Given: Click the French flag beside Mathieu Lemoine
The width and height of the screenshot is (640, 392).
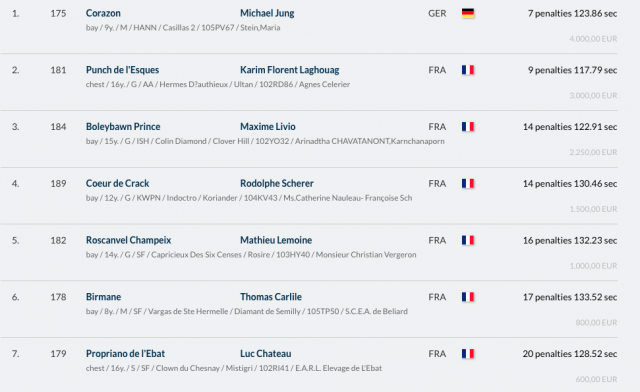Looking at the screenshot, I should click(x=468, y=241).
